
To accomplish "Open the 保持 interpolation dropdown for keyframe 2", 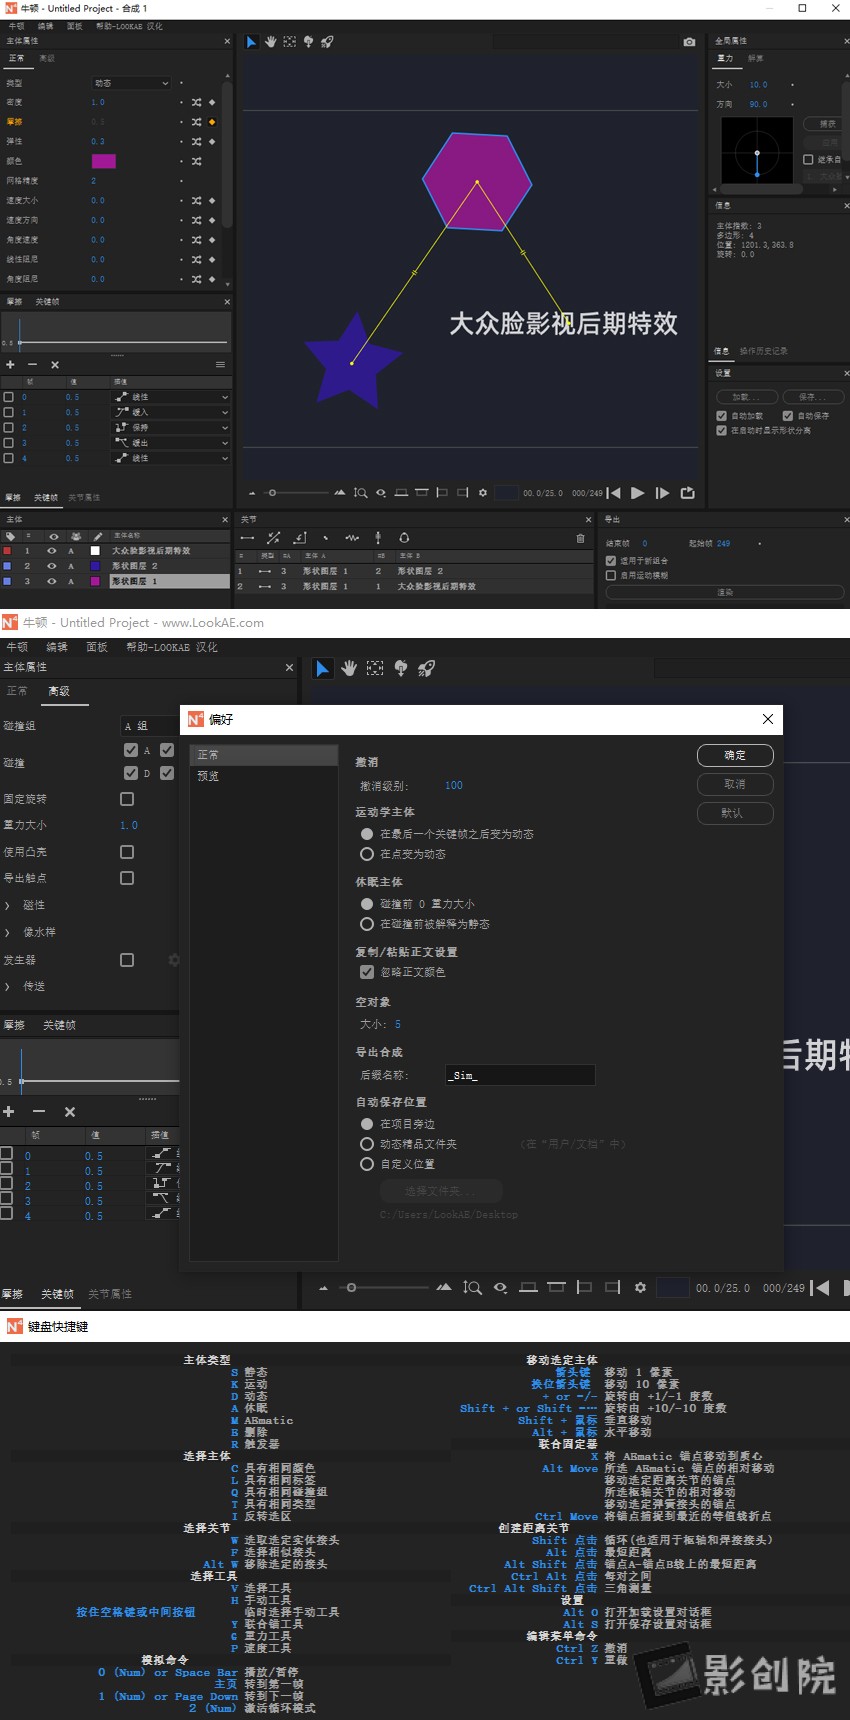I will pyautogui.click(x=171, y=427).
